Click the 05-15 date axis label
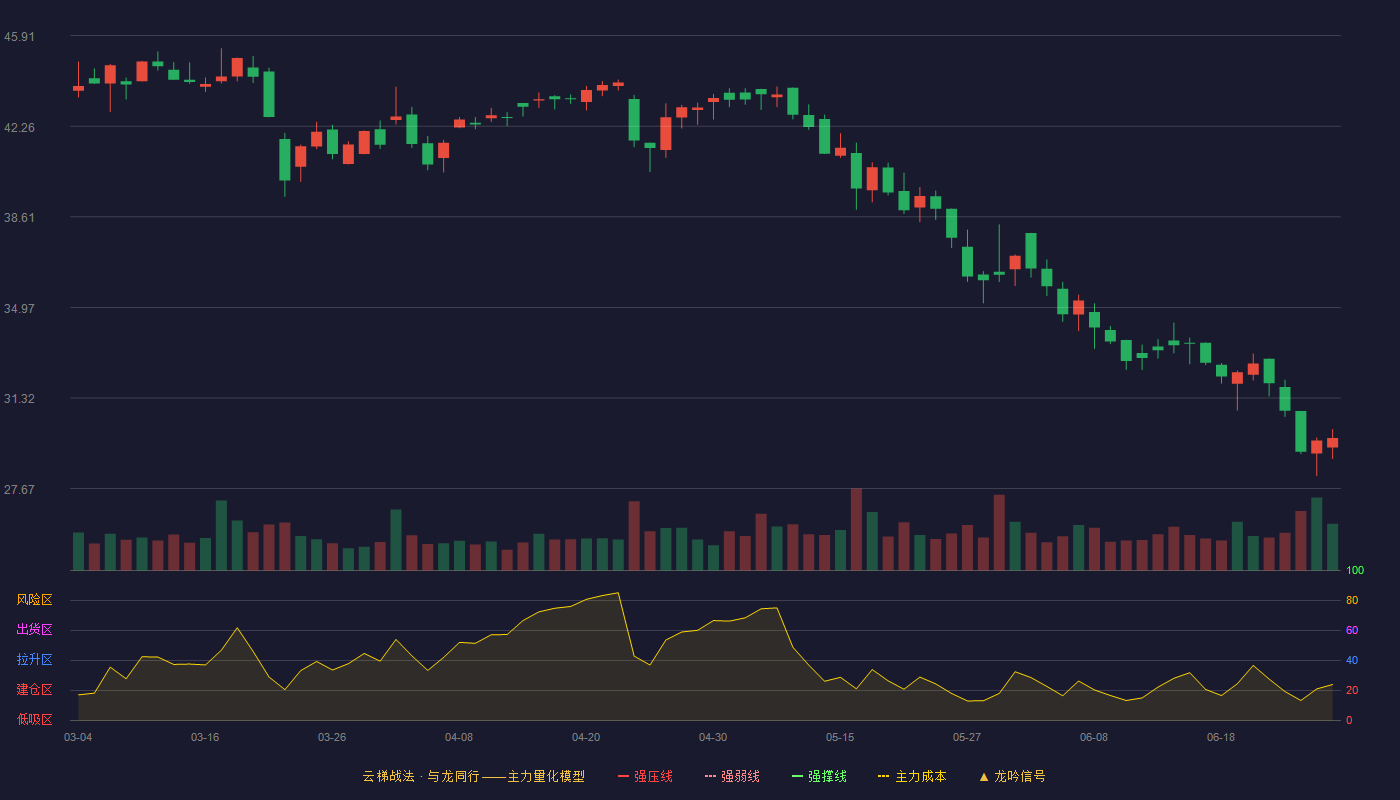This screenshot has height=800, width=1400. pyautogui.click(x=840, y=737)
